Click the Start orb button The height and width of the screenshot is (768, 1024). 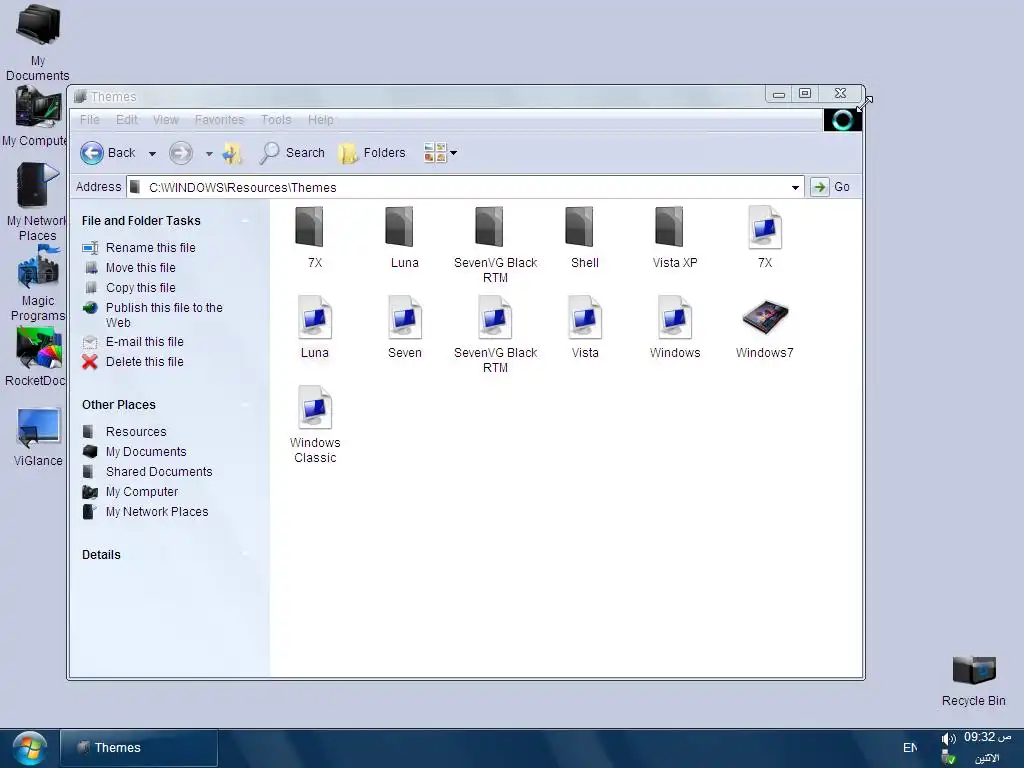(x=29, y=748)
